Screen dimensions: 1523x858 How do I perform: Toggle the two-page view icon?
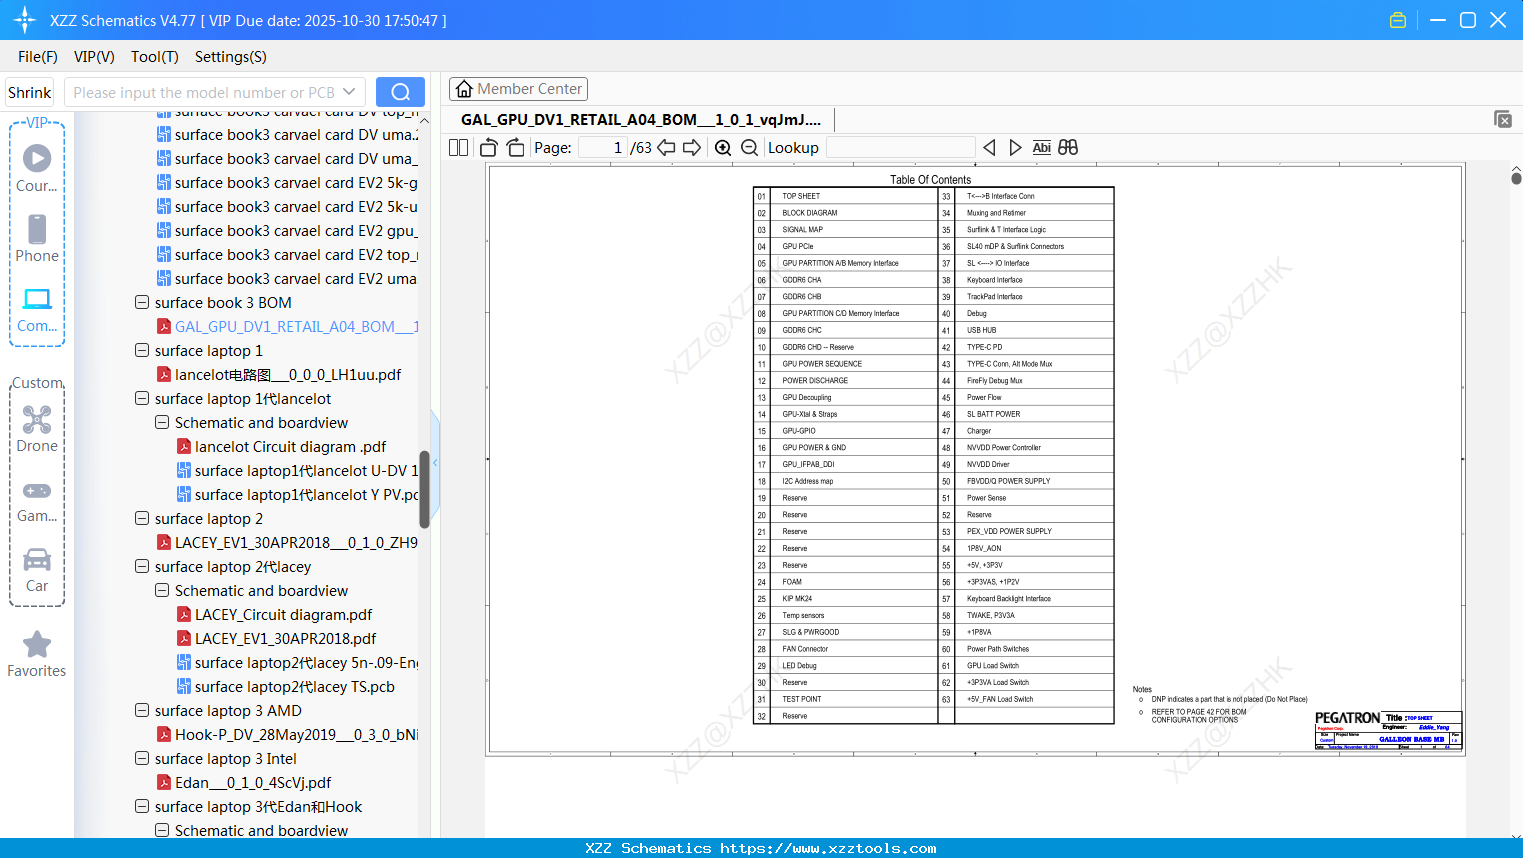point(459,148)
